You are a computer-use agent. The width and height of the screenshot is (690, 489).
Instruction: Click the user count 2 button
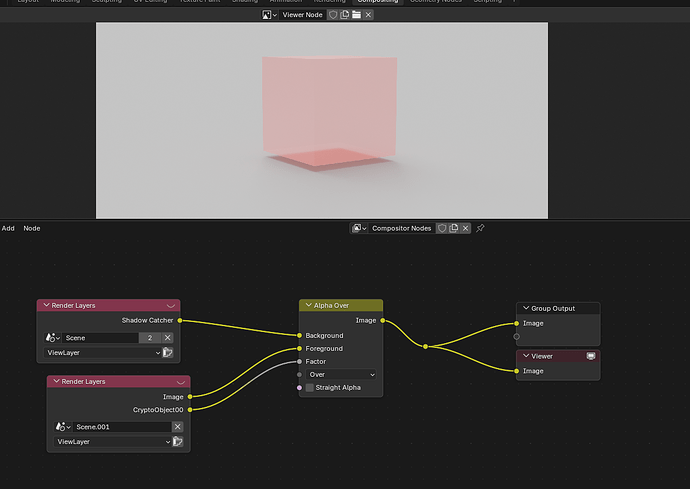click(150, 338)
